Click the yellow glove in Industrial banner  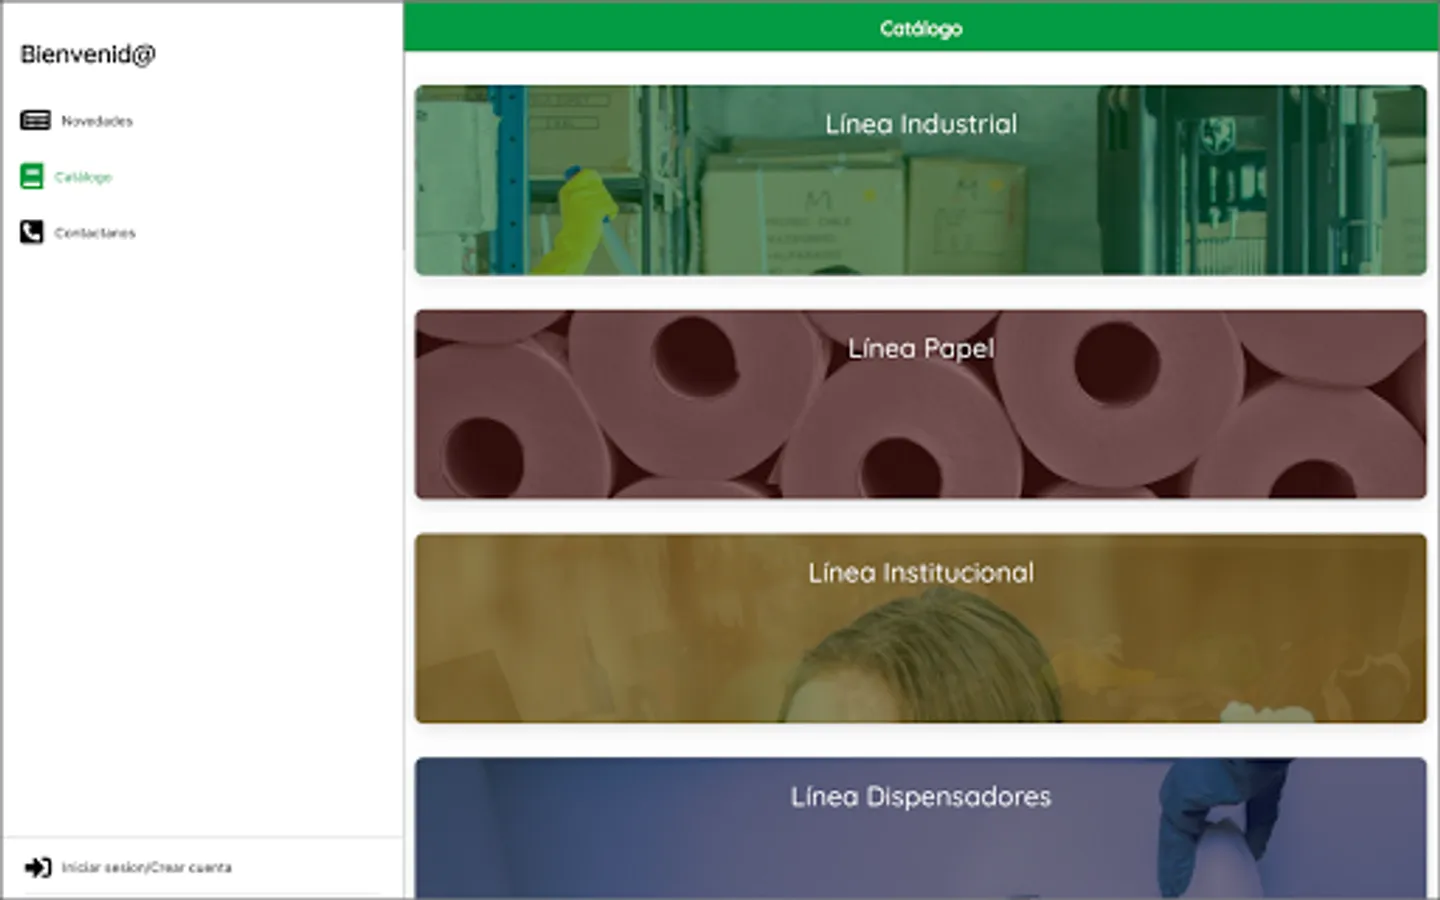[576, 221]
